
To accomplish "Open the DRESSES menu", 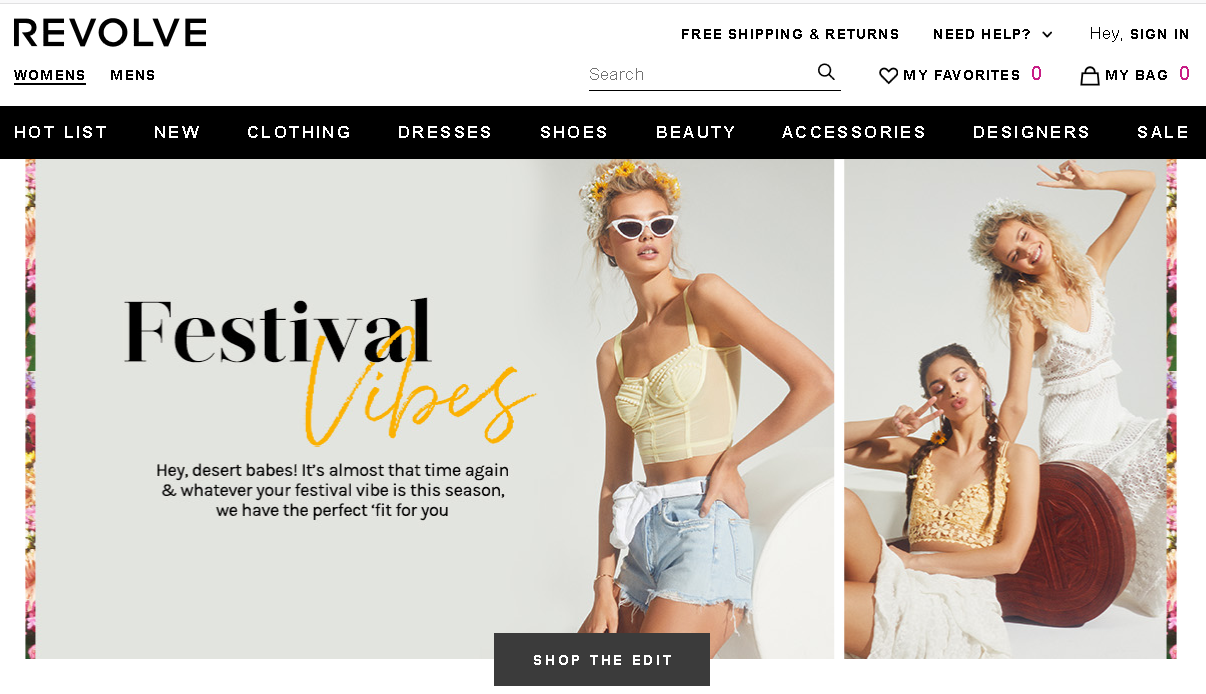I will pos(445,132).
